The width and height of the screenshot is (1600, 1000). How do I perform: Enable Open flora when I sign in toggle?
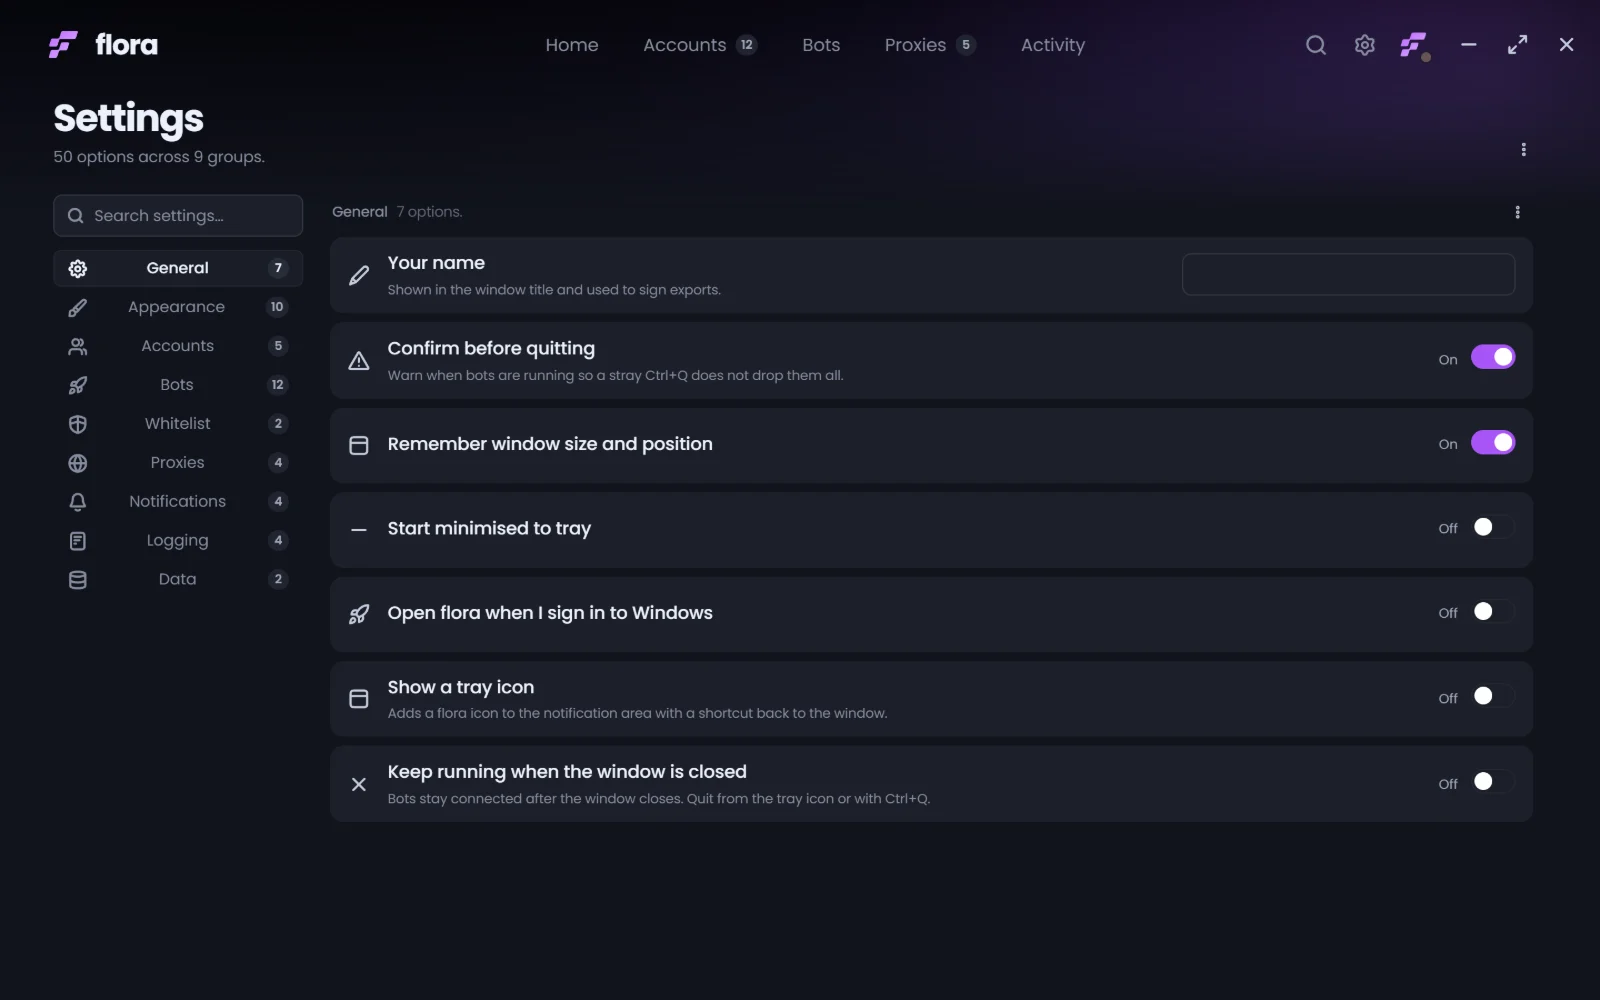click(1493, 611)
